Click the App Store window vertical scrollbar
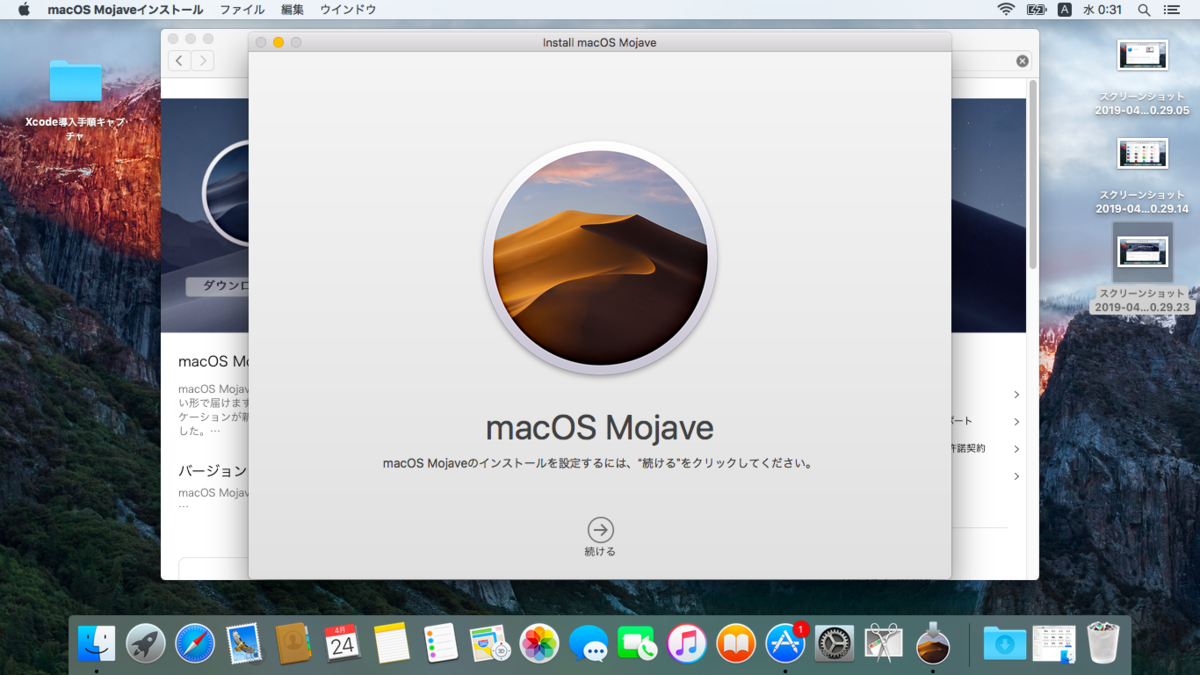 click(1033, 175)
